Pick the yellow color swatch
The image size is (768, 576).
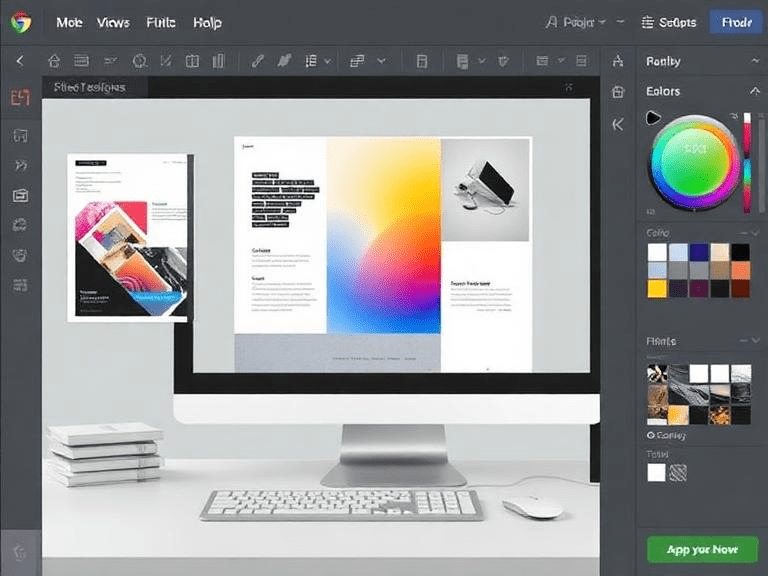(656, 289)
